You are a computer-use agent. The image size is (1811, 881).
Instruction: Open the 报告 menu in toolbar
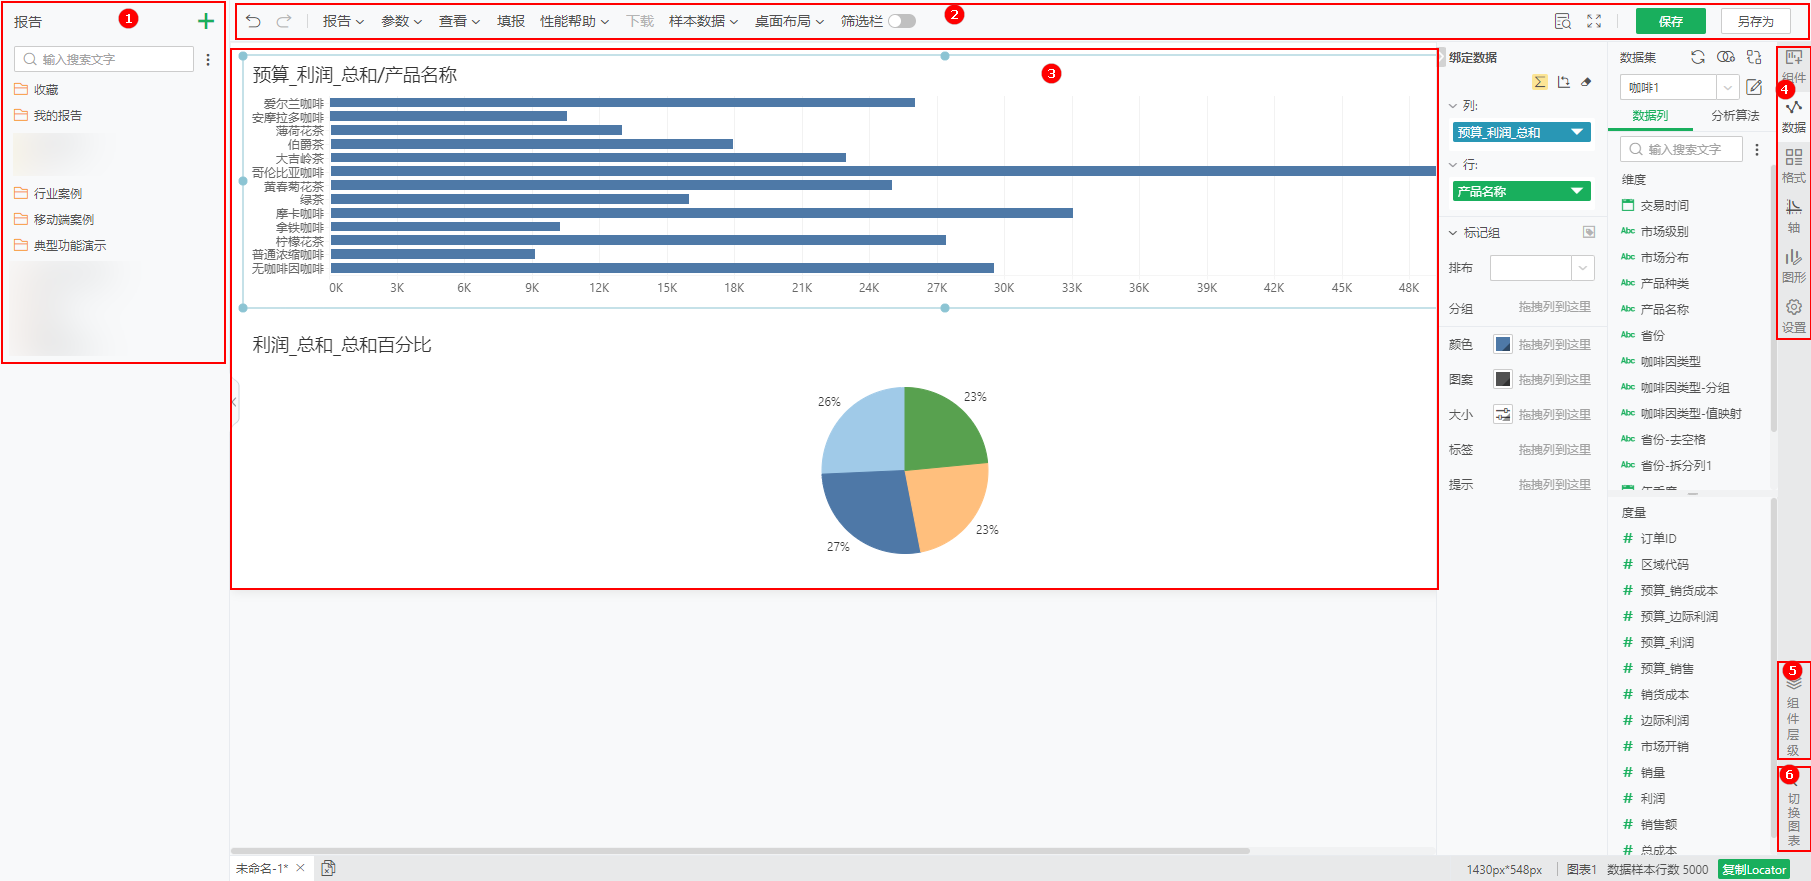[x=343, y=21]
